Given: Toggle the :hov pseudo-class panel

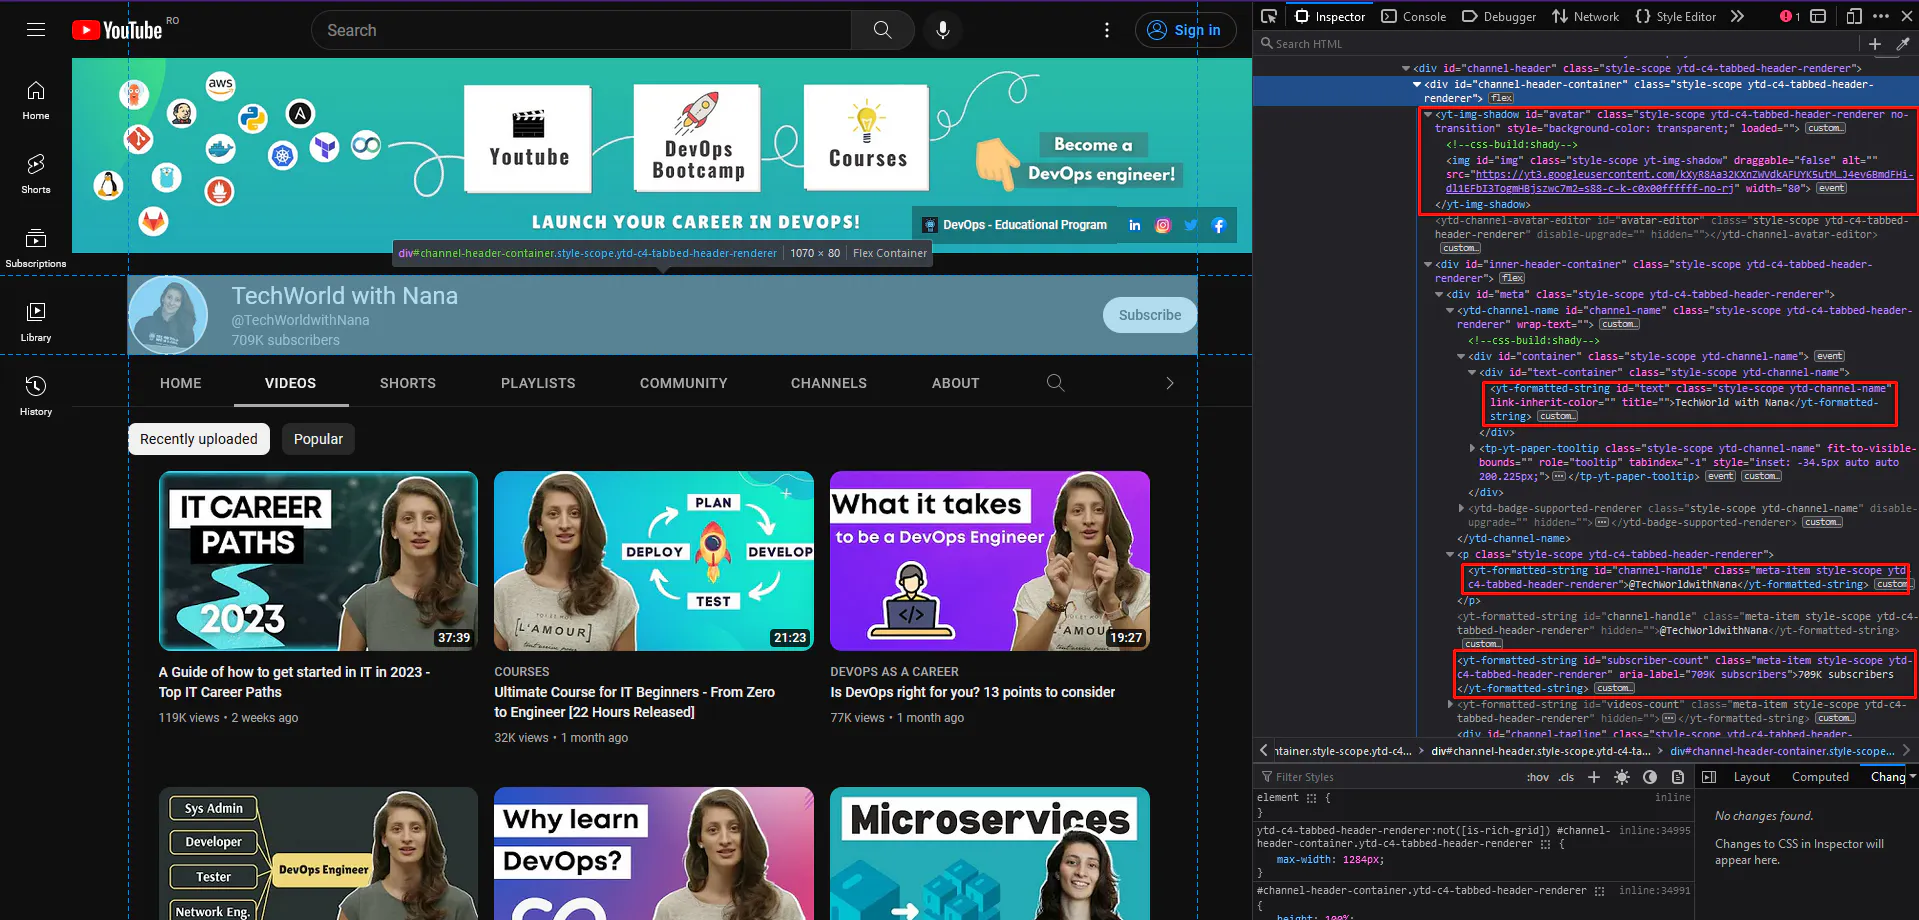Looking at the screenshot, I should [x=1537, y=777].
